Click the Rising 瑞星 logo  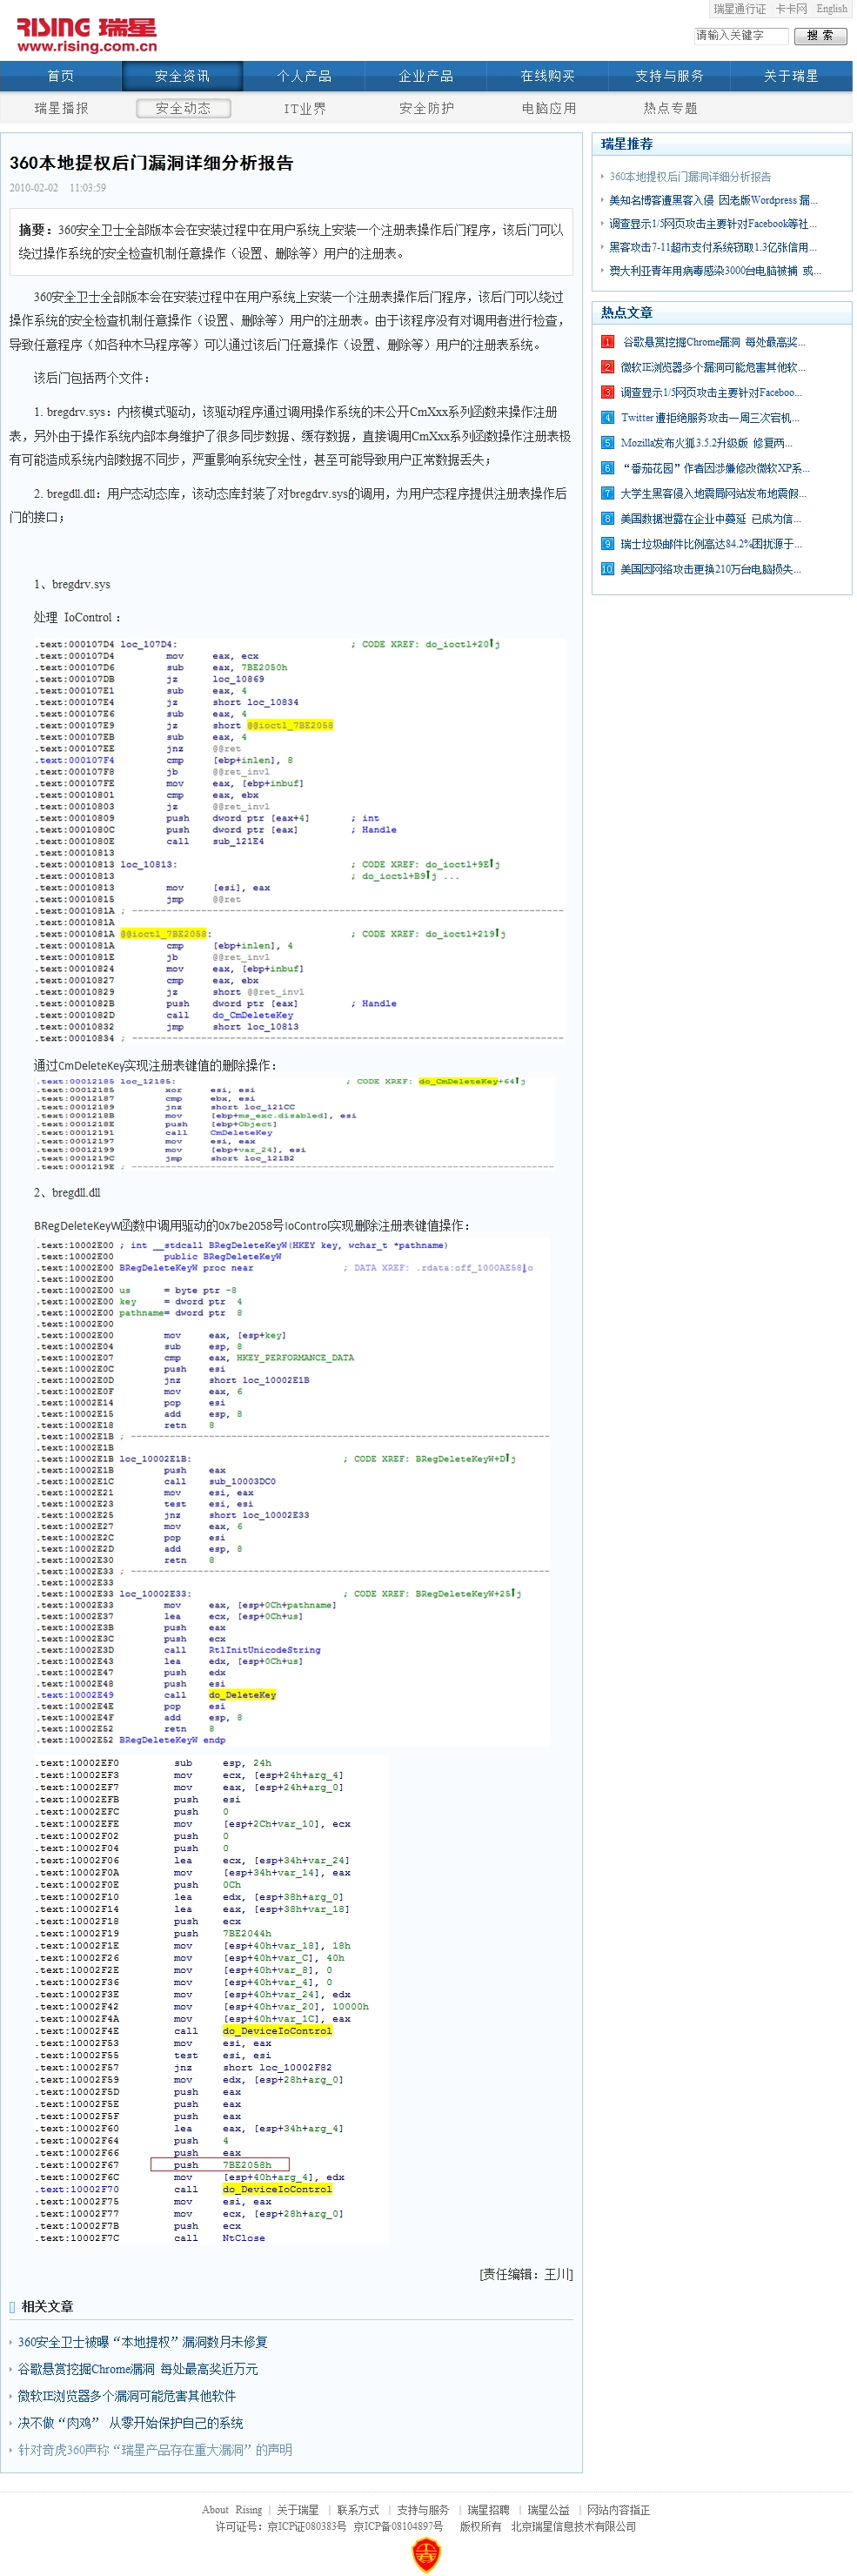87,34
